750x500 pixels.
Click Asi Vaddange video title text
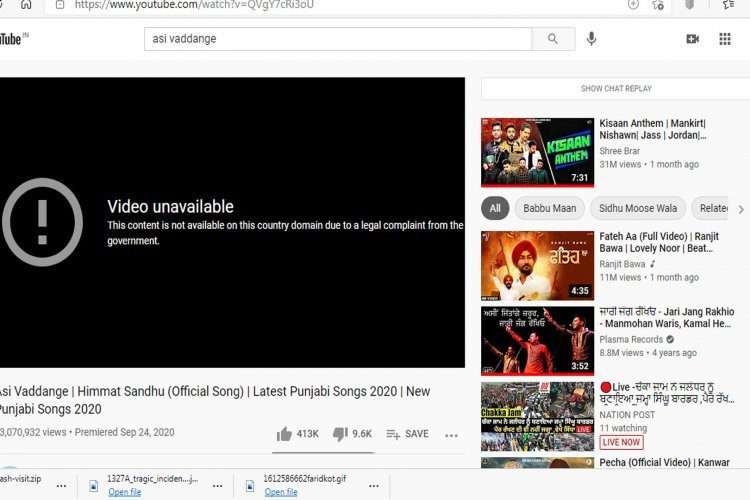(x=215, y=400)
